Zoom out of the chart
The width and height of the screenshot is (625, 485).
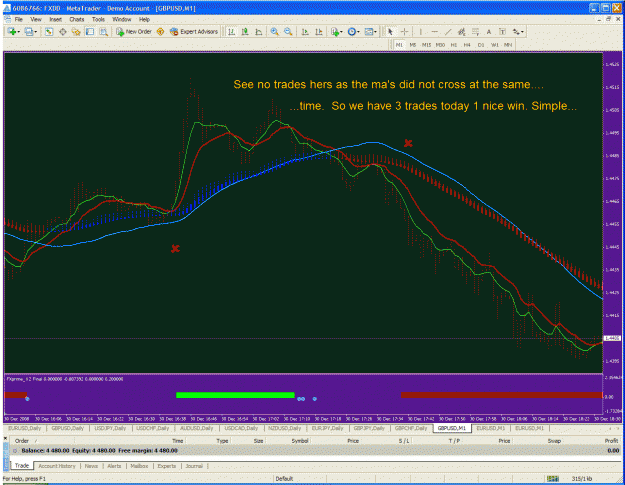click(288, 32)
